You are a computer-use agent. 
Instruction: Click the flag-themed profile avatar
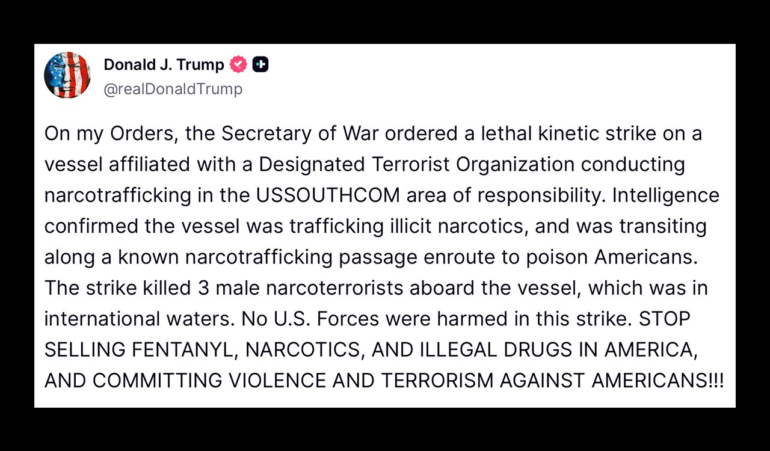[67, 76]
